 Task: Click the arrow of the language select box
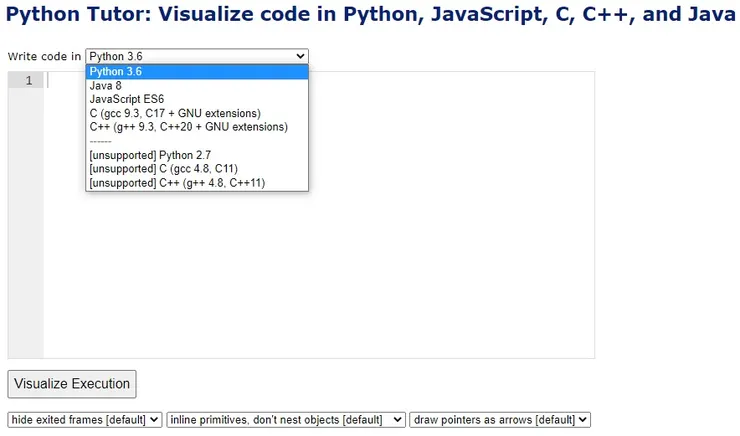pyautogui.click(x=300, y=57)
